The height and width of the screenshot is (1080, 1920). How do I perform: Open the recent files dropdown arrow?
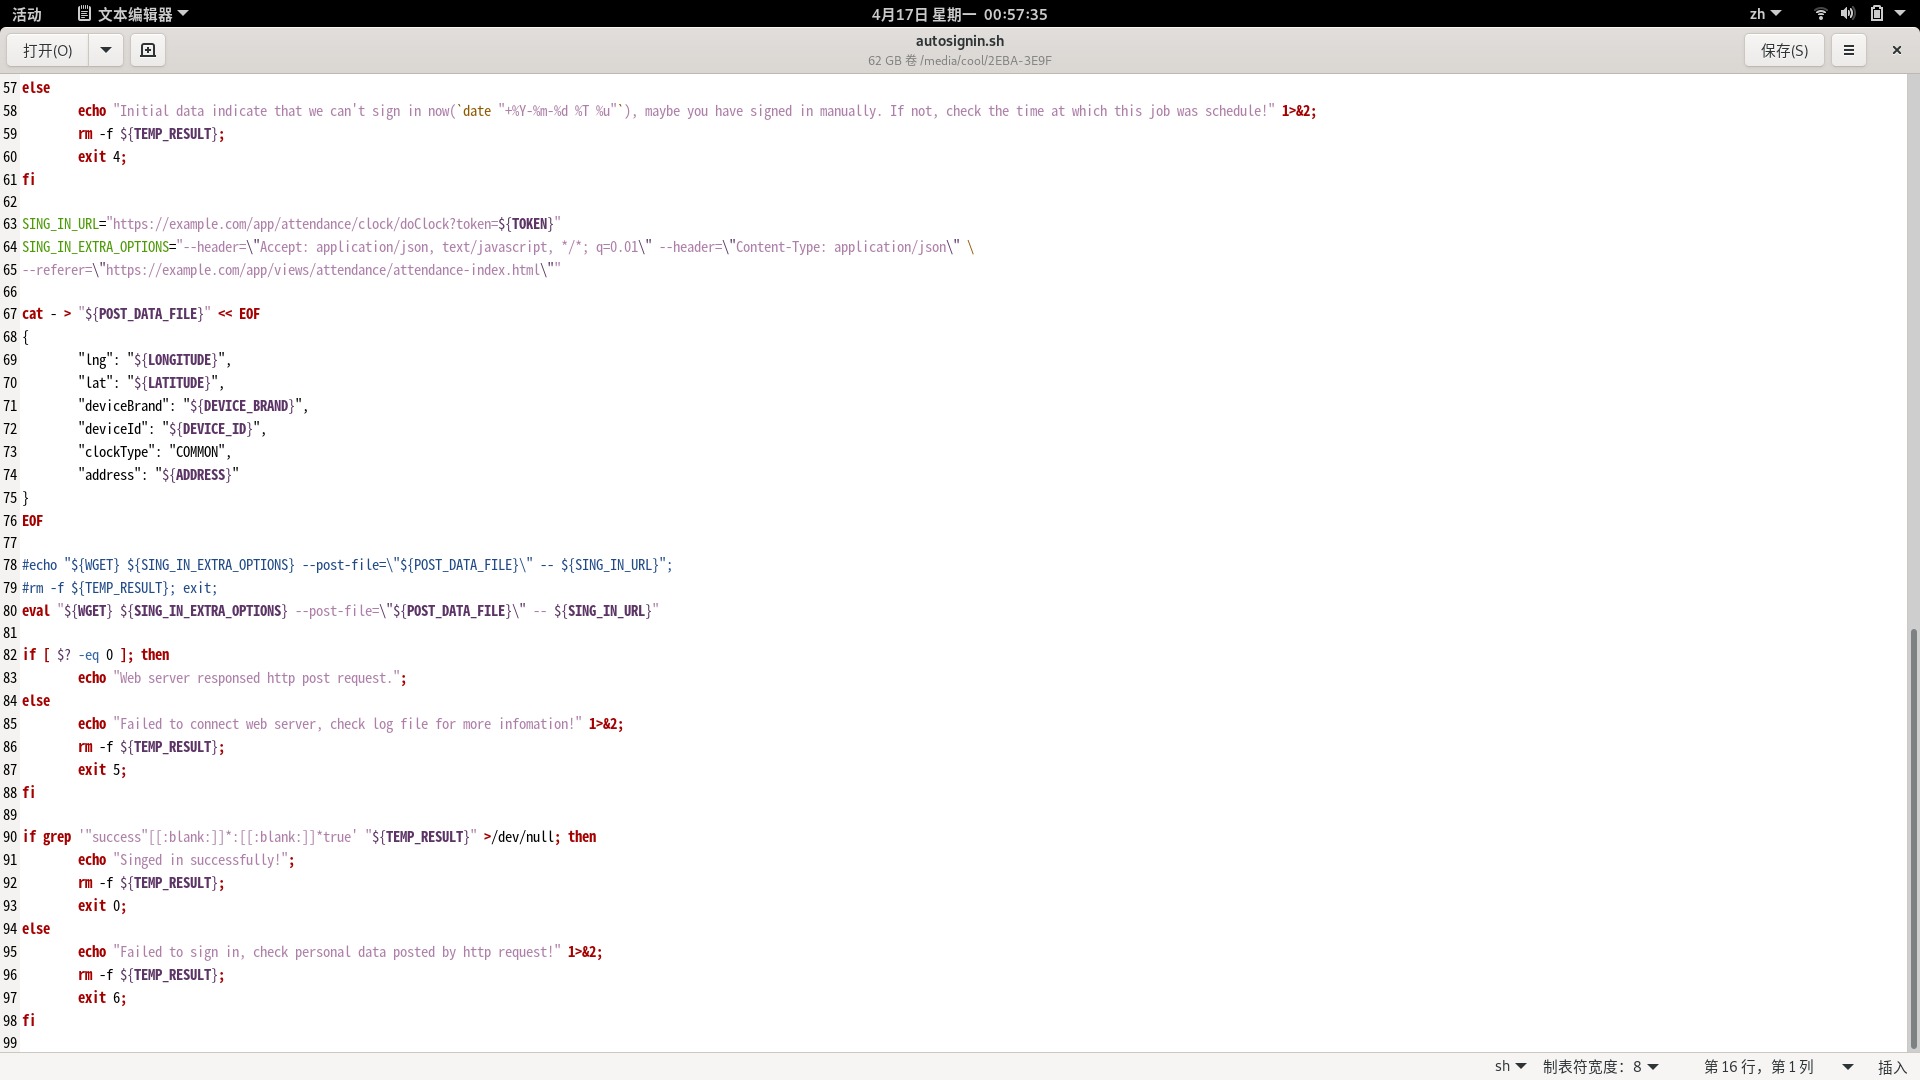pos(105,50)
